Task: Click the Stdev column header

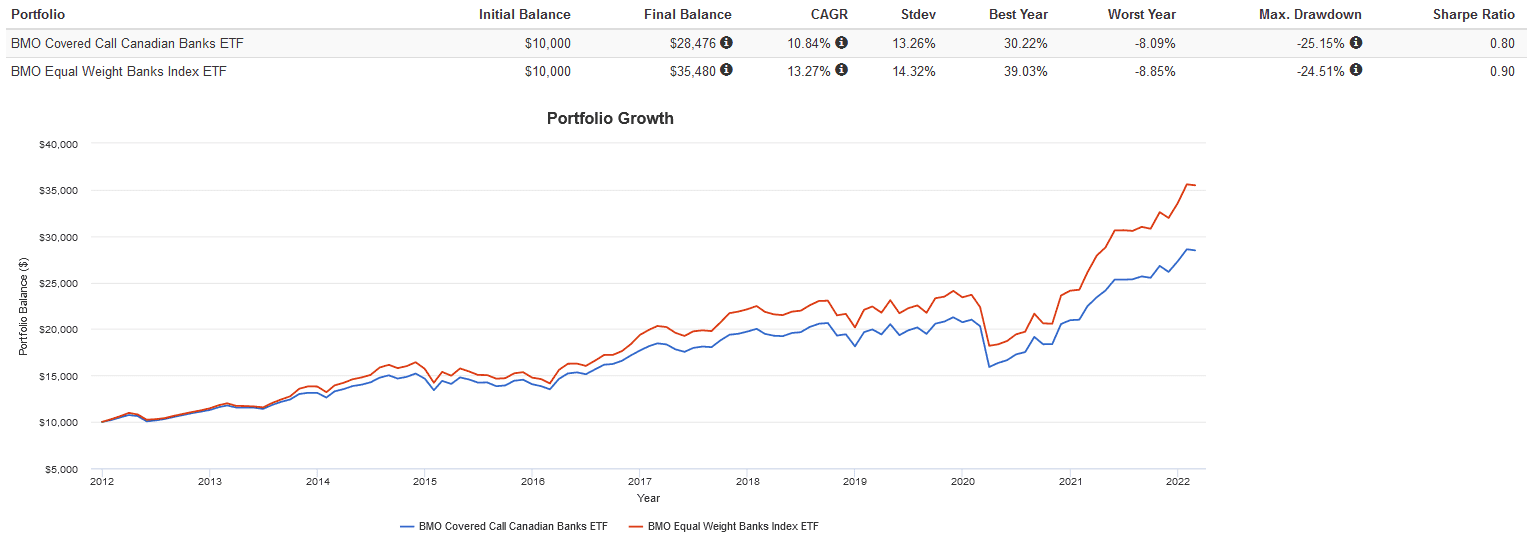Action: tap(917, 15)
